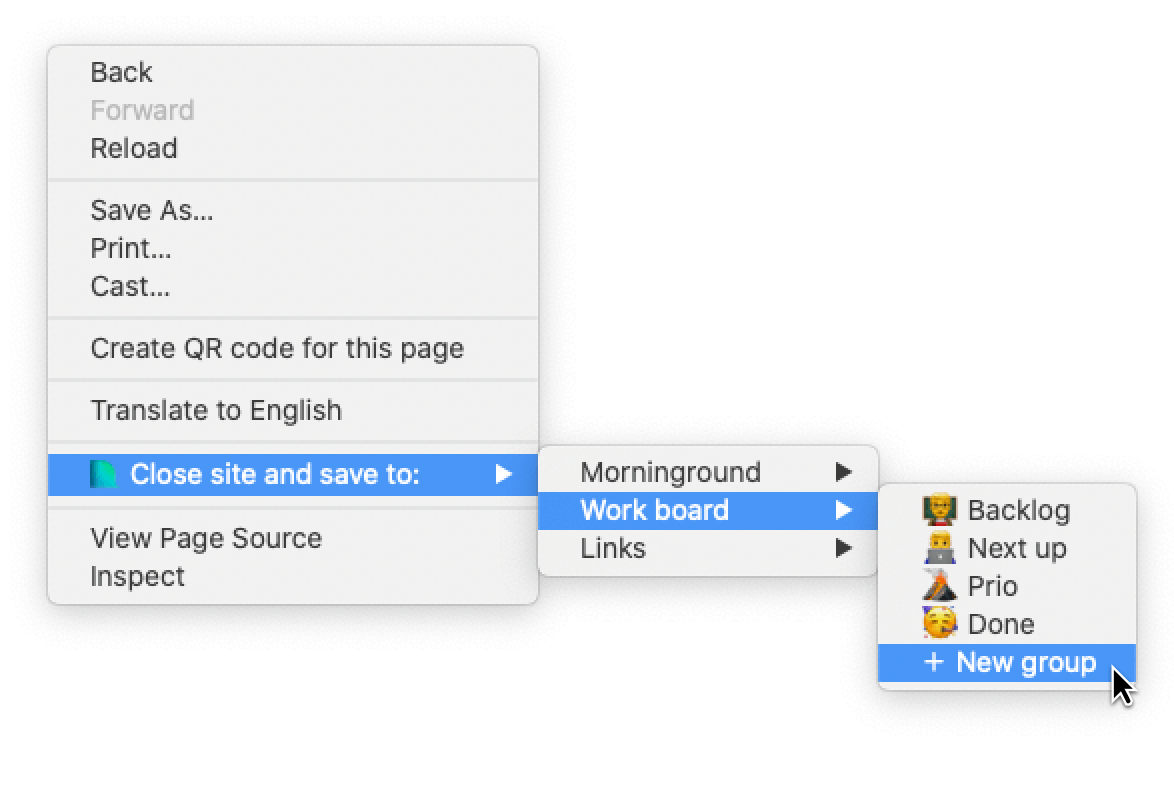
Task: Open Save As… from the menu
Action: pyautogui.click(x=151, y=210)
